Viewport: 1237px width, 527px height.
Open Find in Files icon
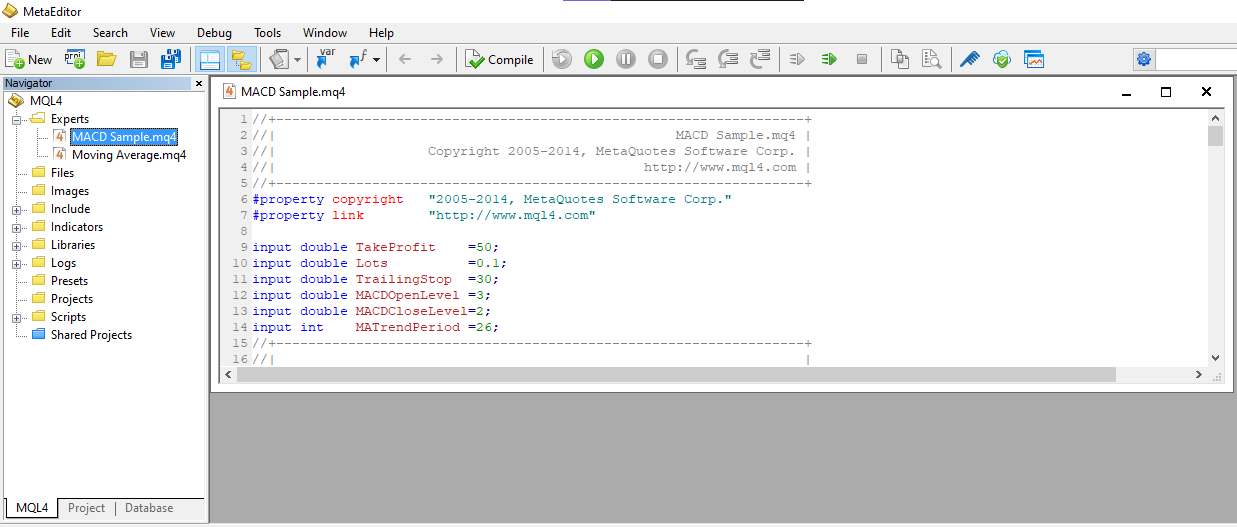coord(932,59)
